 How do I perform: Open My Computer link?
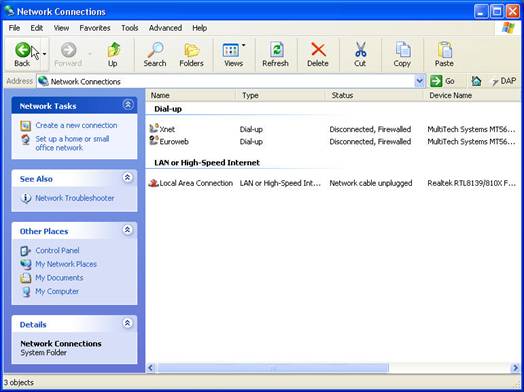pyautogui.click(x=57, y=291)
